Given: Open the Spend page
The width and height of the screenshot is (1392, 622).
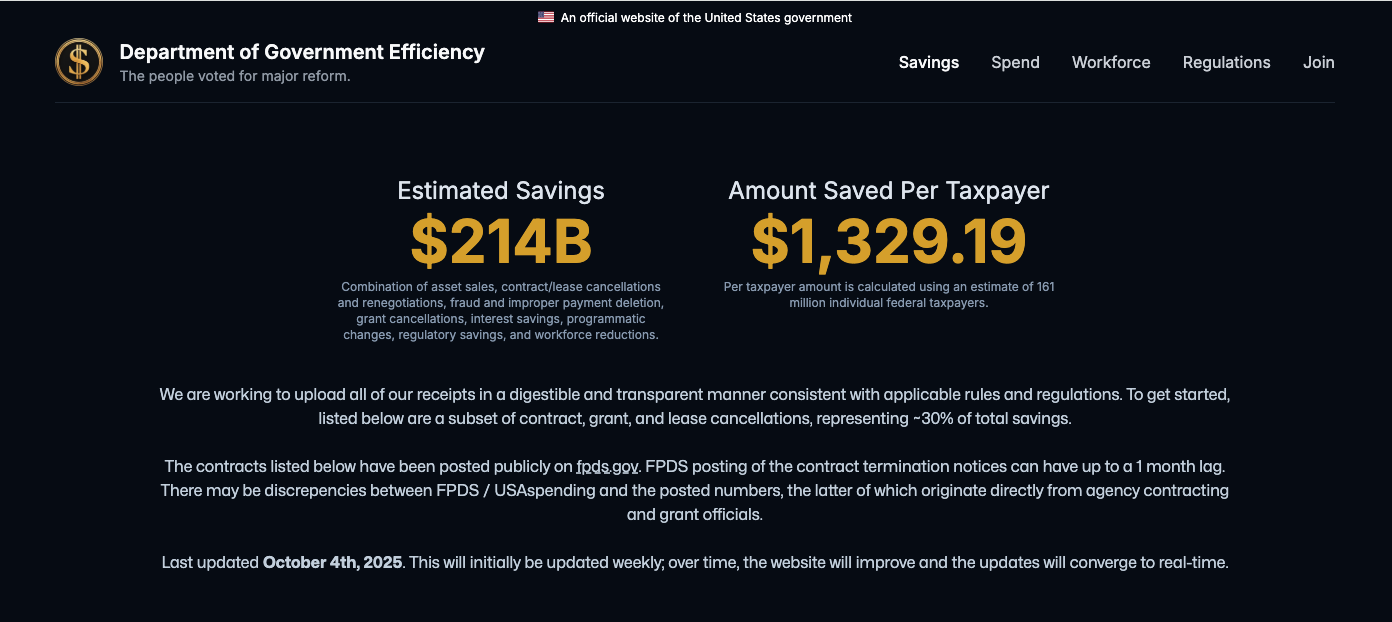Looking at the screenshot, I should pos(1015,62).
